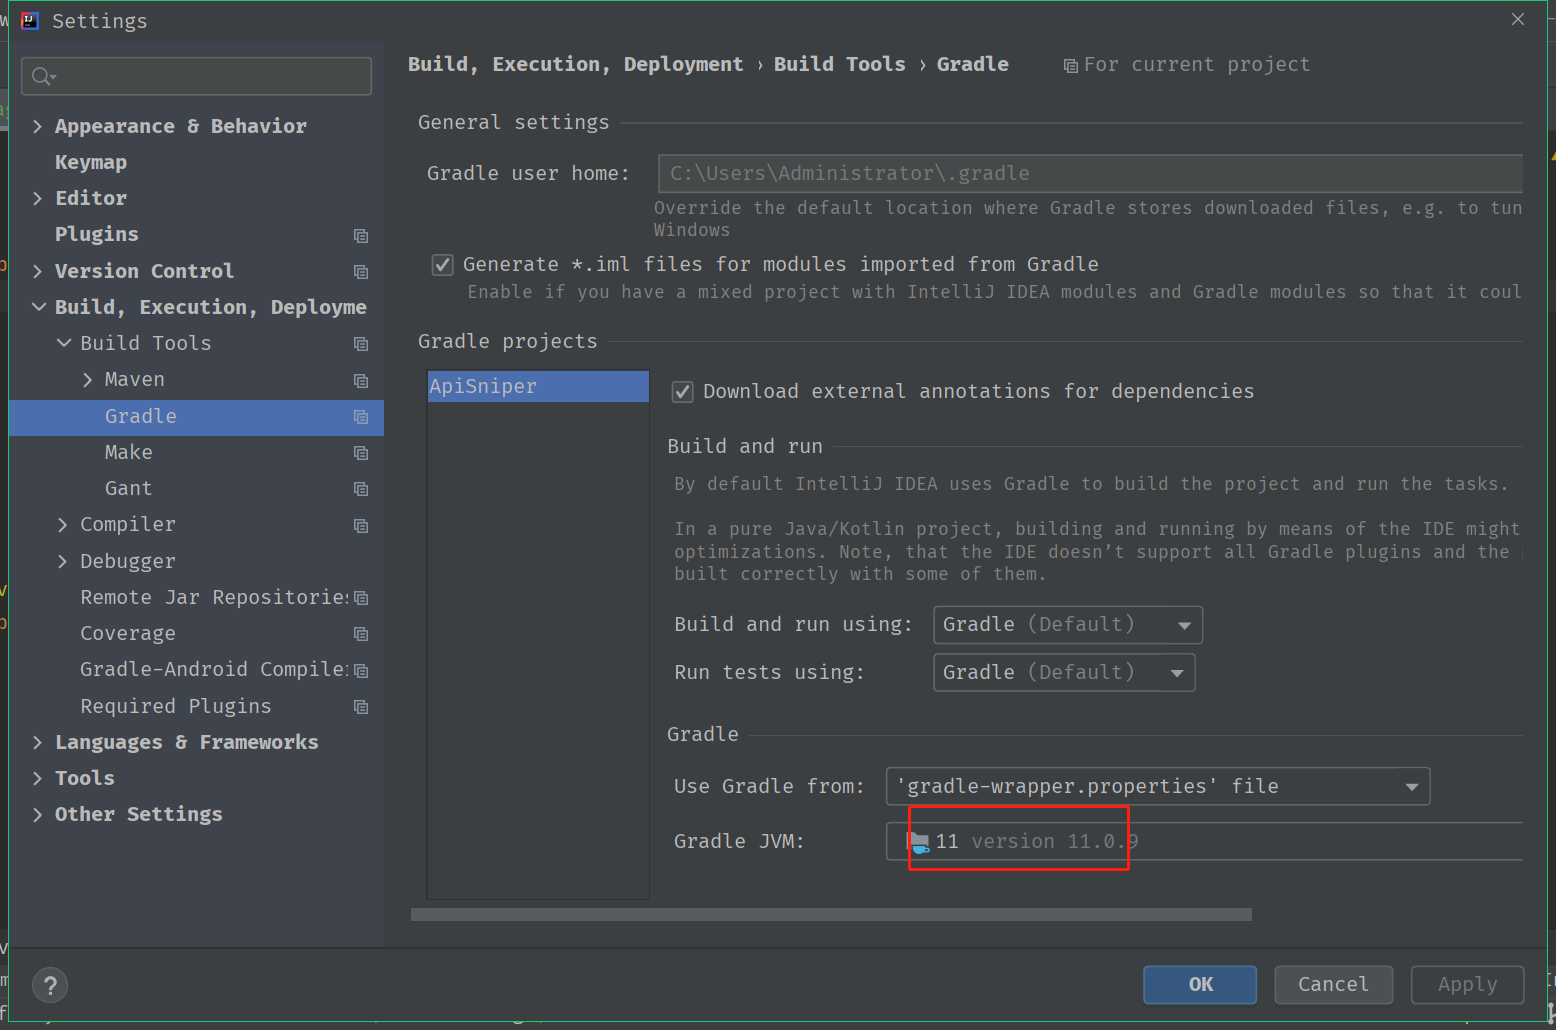Select the ApiSniper project in Gradle projects list

point(538,386)
